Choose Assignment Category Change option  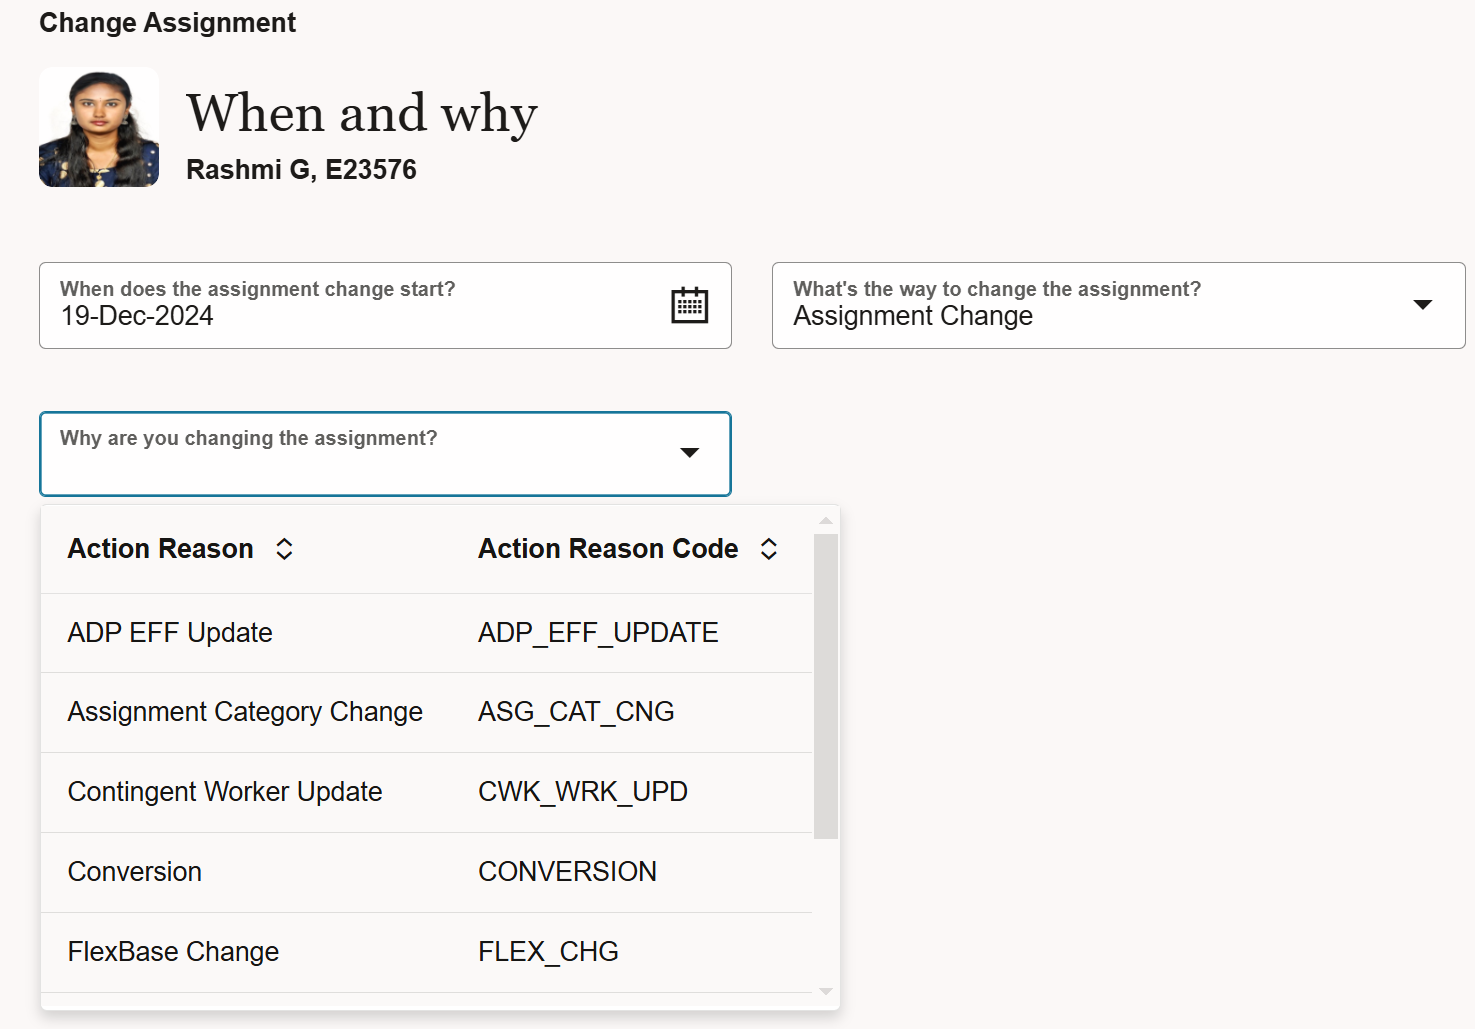point(245,712)
